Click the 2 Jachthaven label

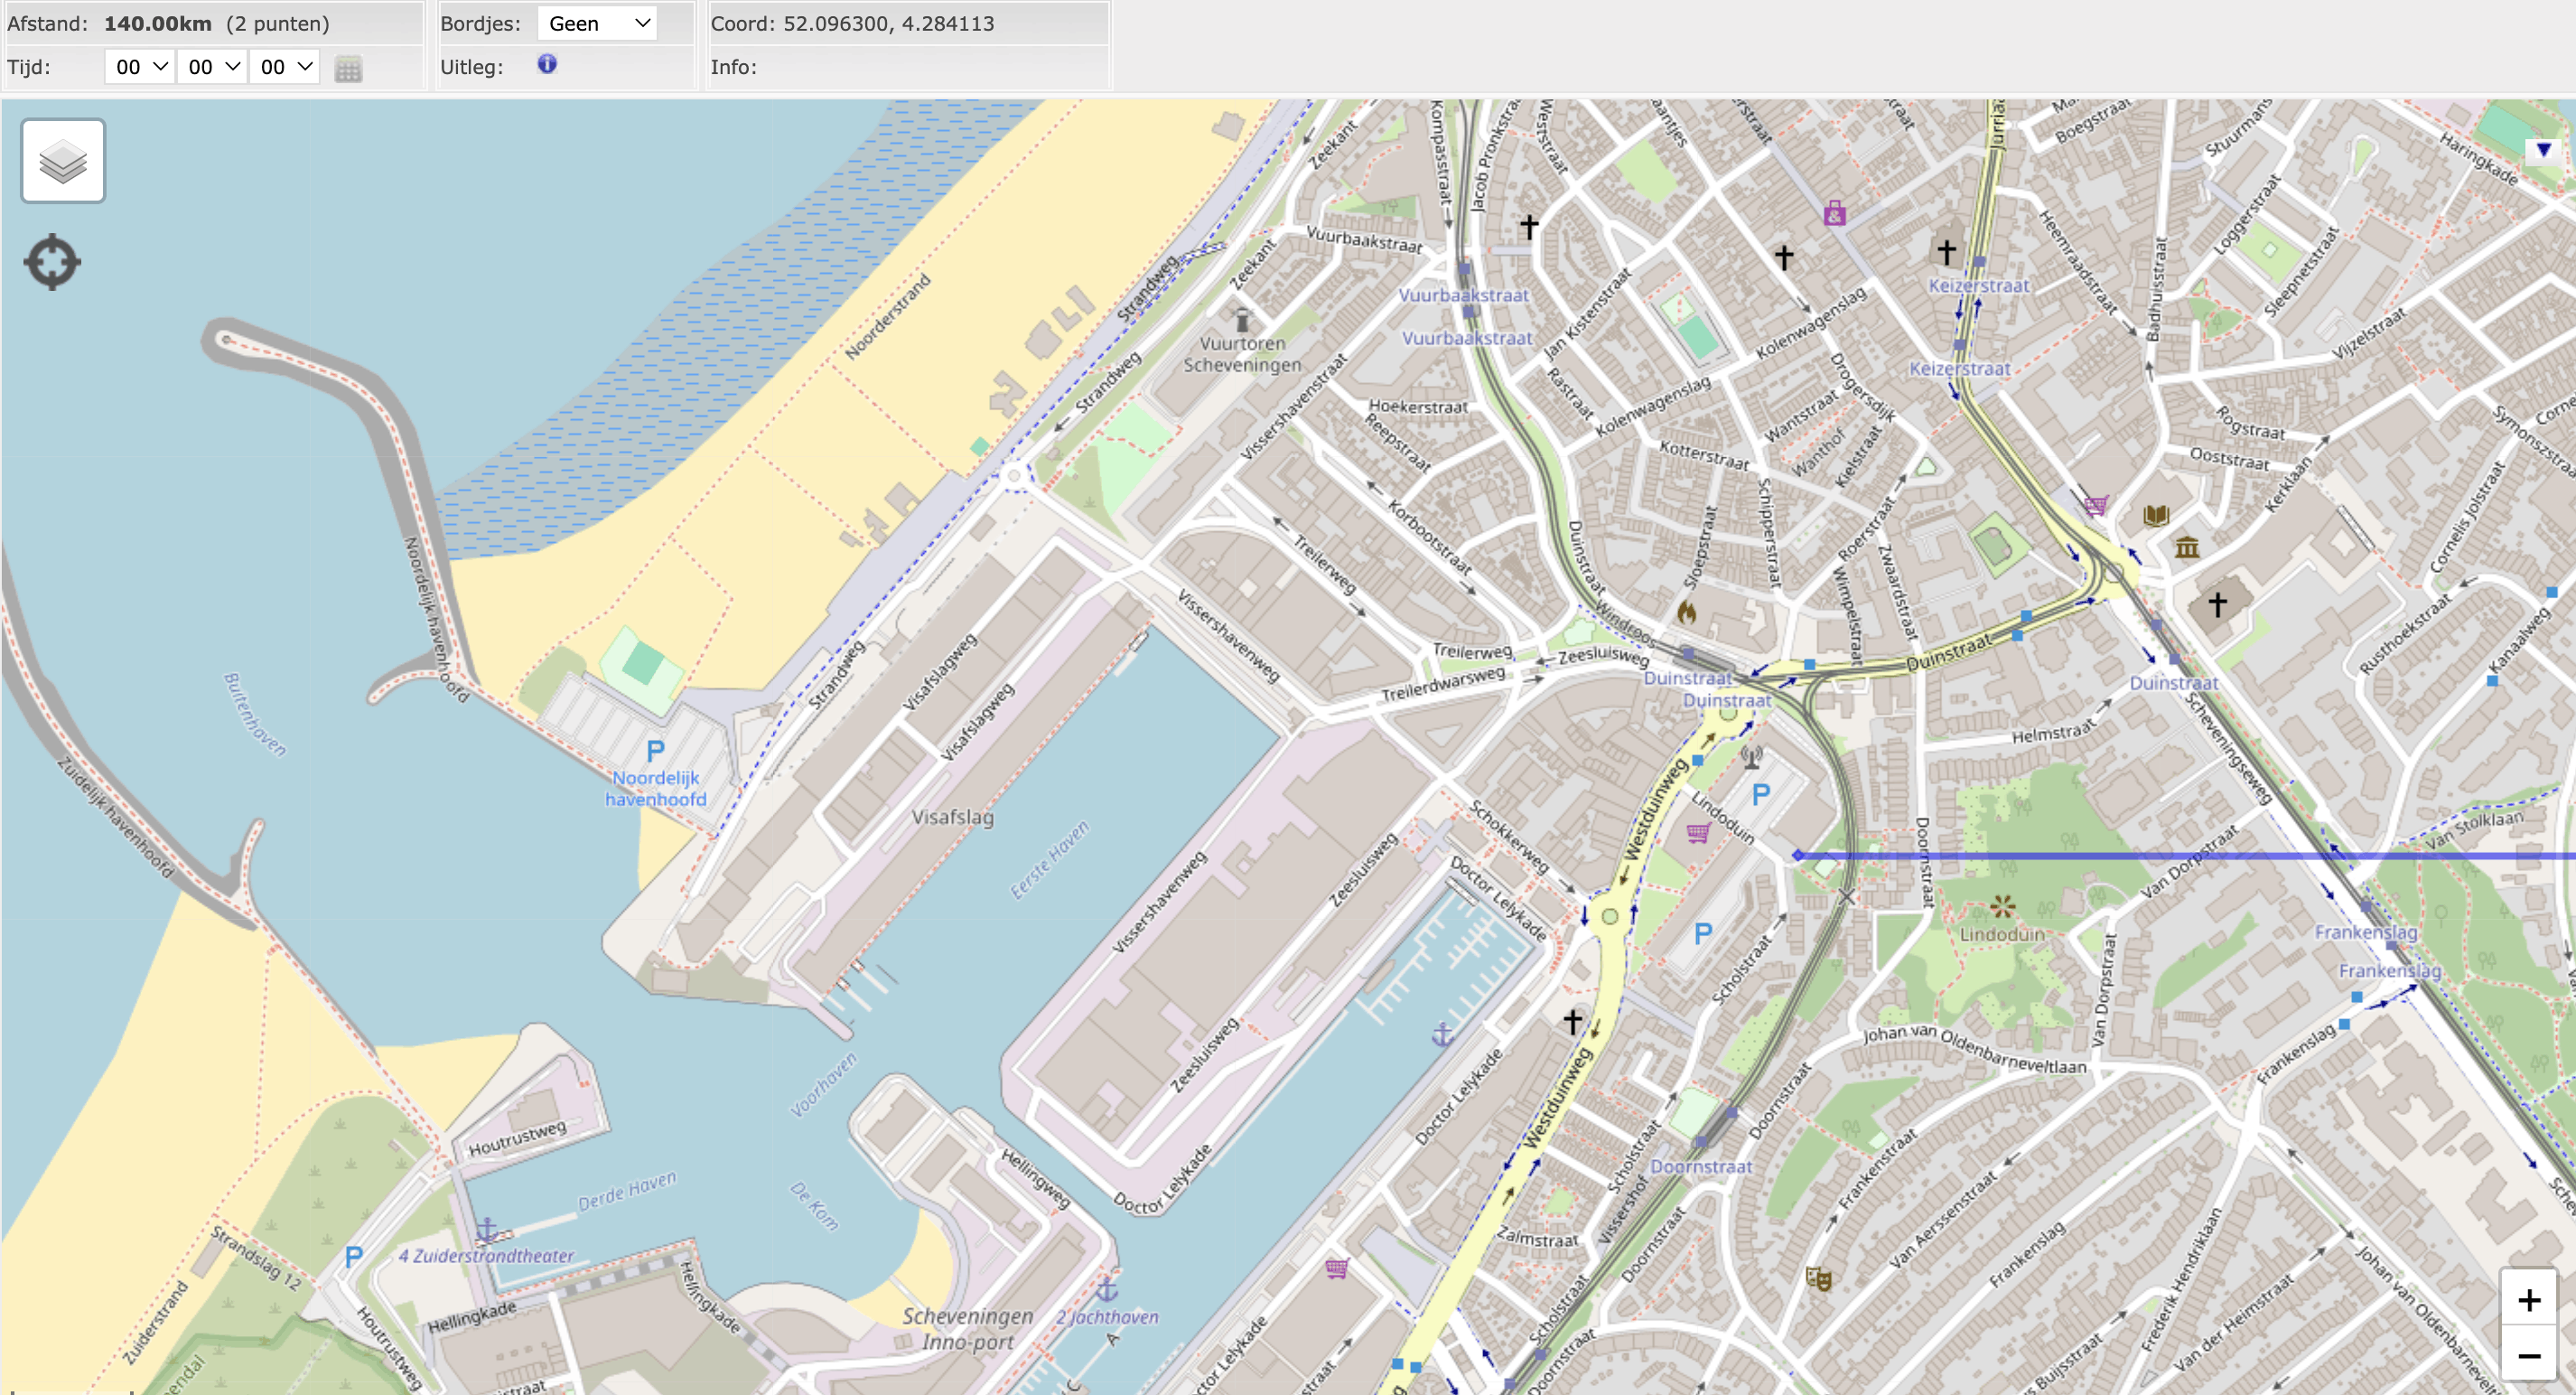click(1107, 1317)
